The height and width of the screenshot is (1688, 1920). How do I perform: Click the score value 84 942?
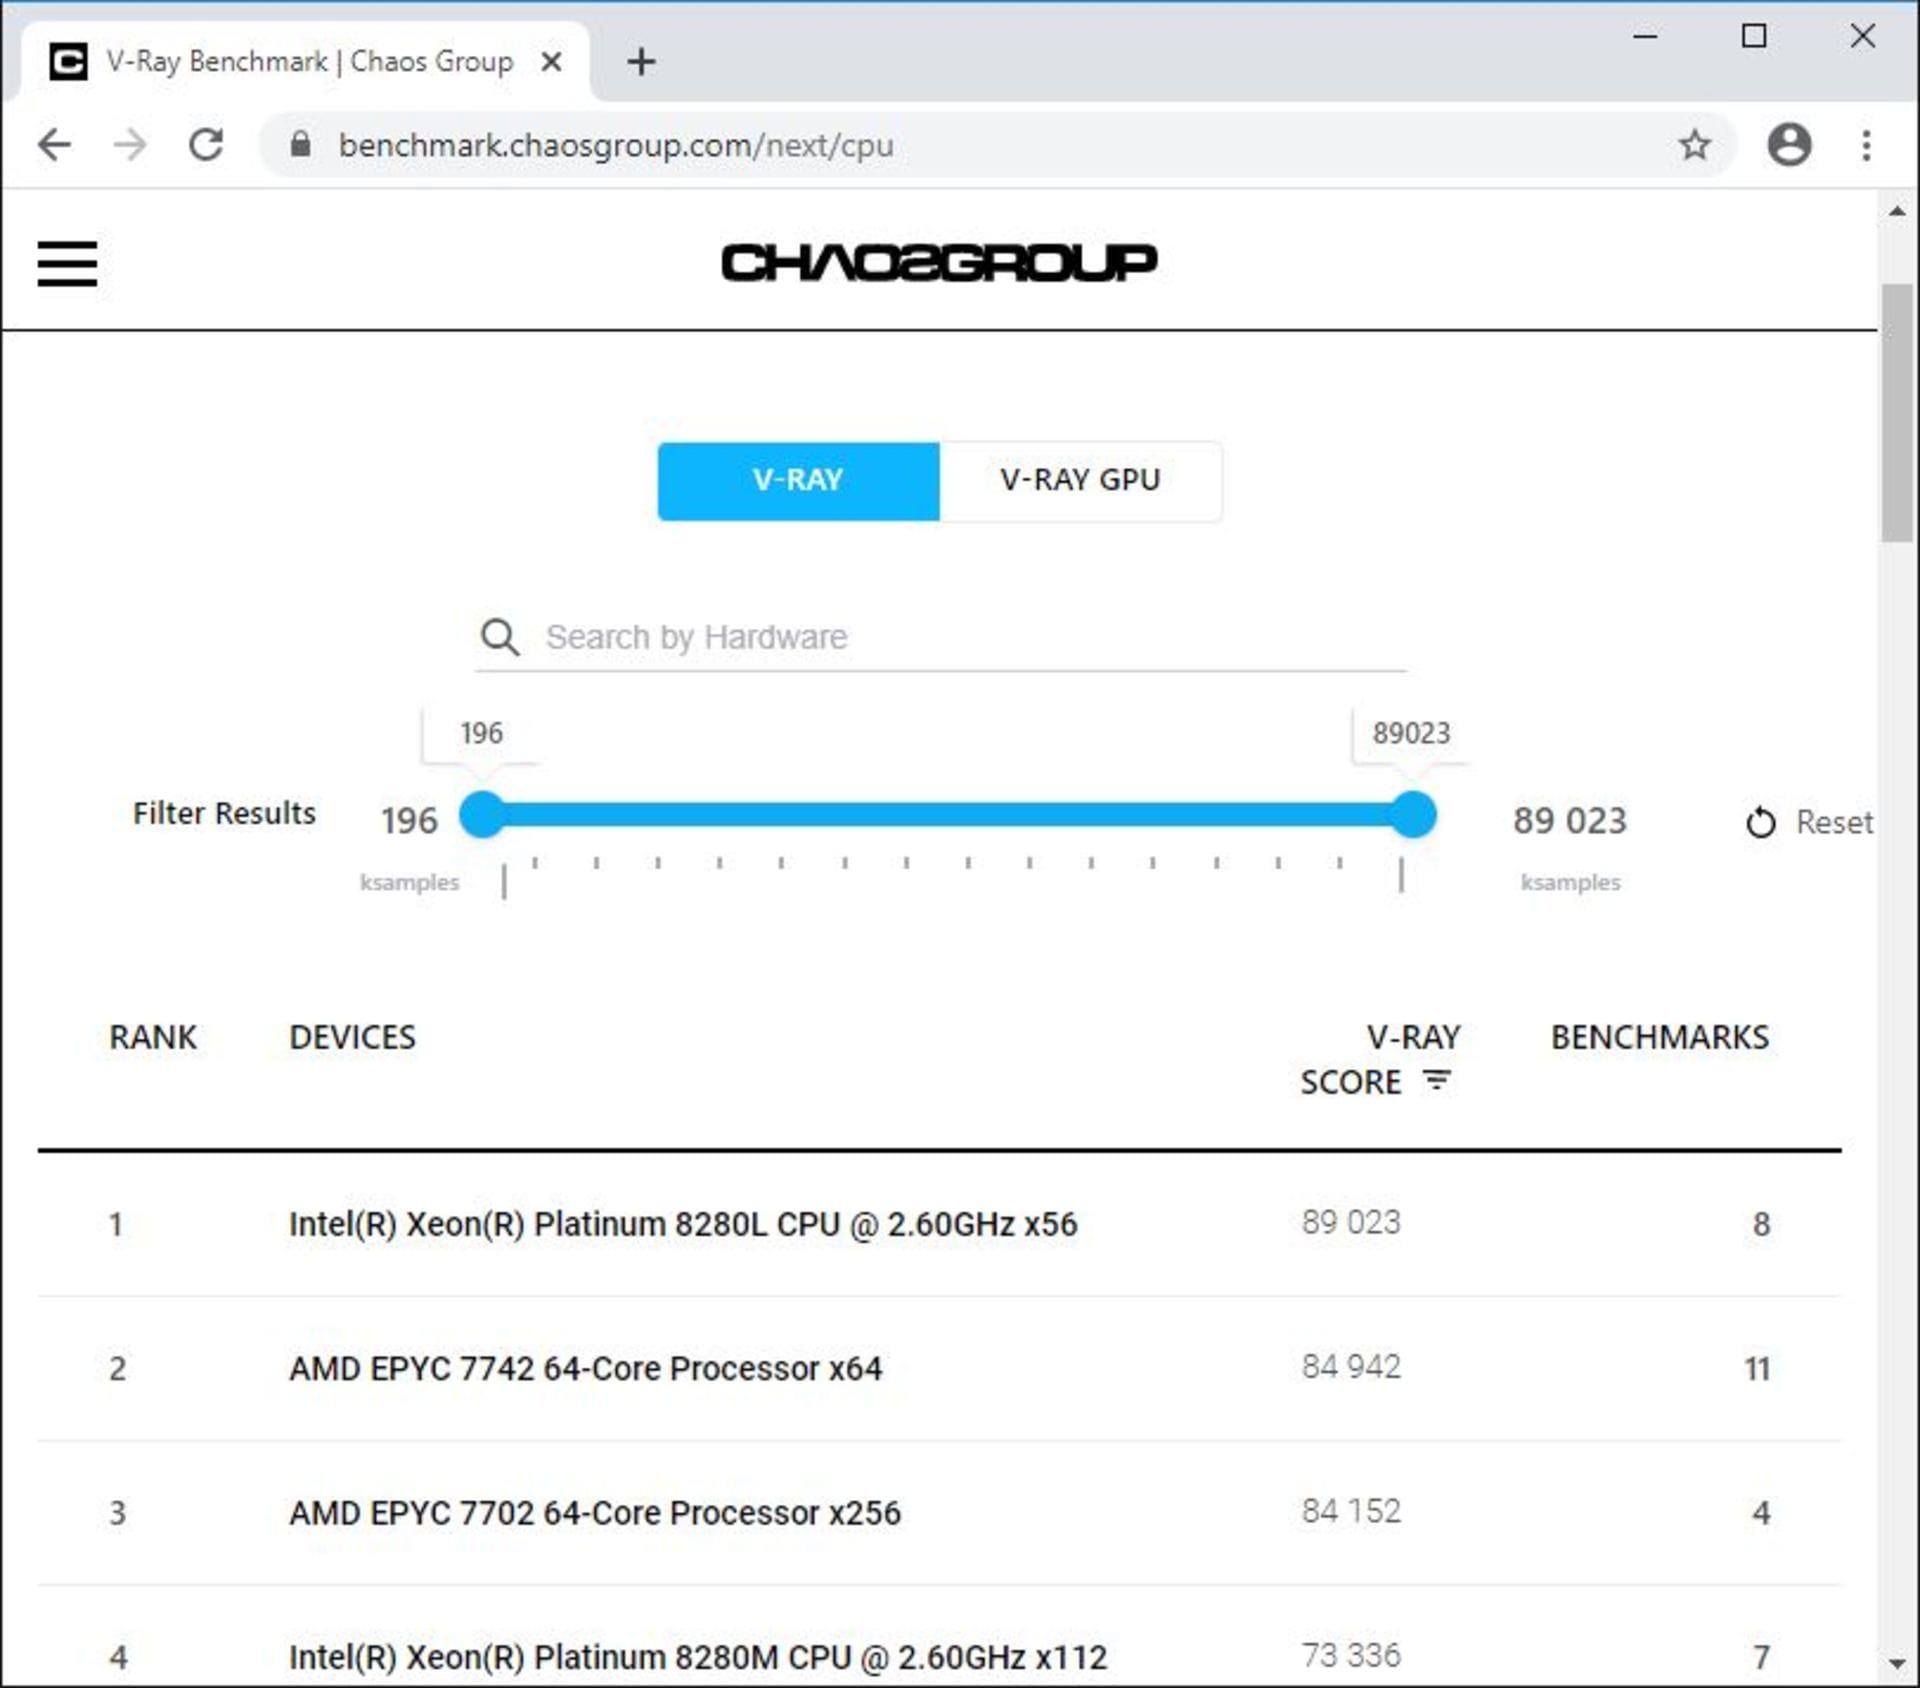[1351, 1366]
